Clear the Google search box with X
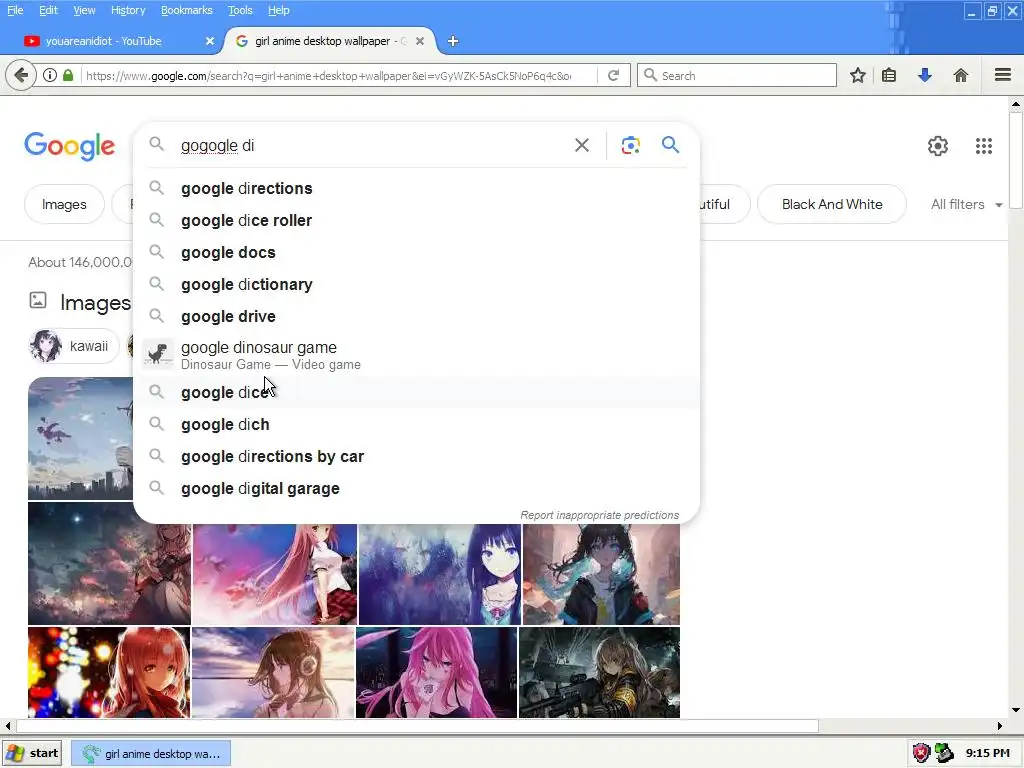This screenshot has height=768, width=1024. coord(581,145)
